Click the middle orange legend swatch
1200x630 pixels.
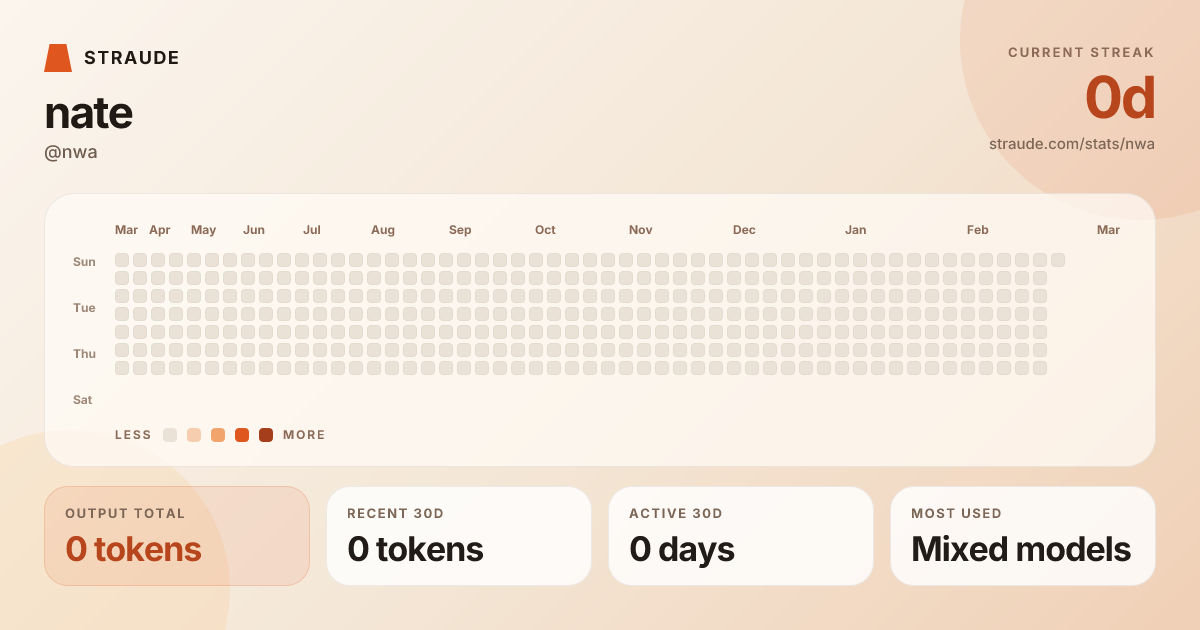218,435
